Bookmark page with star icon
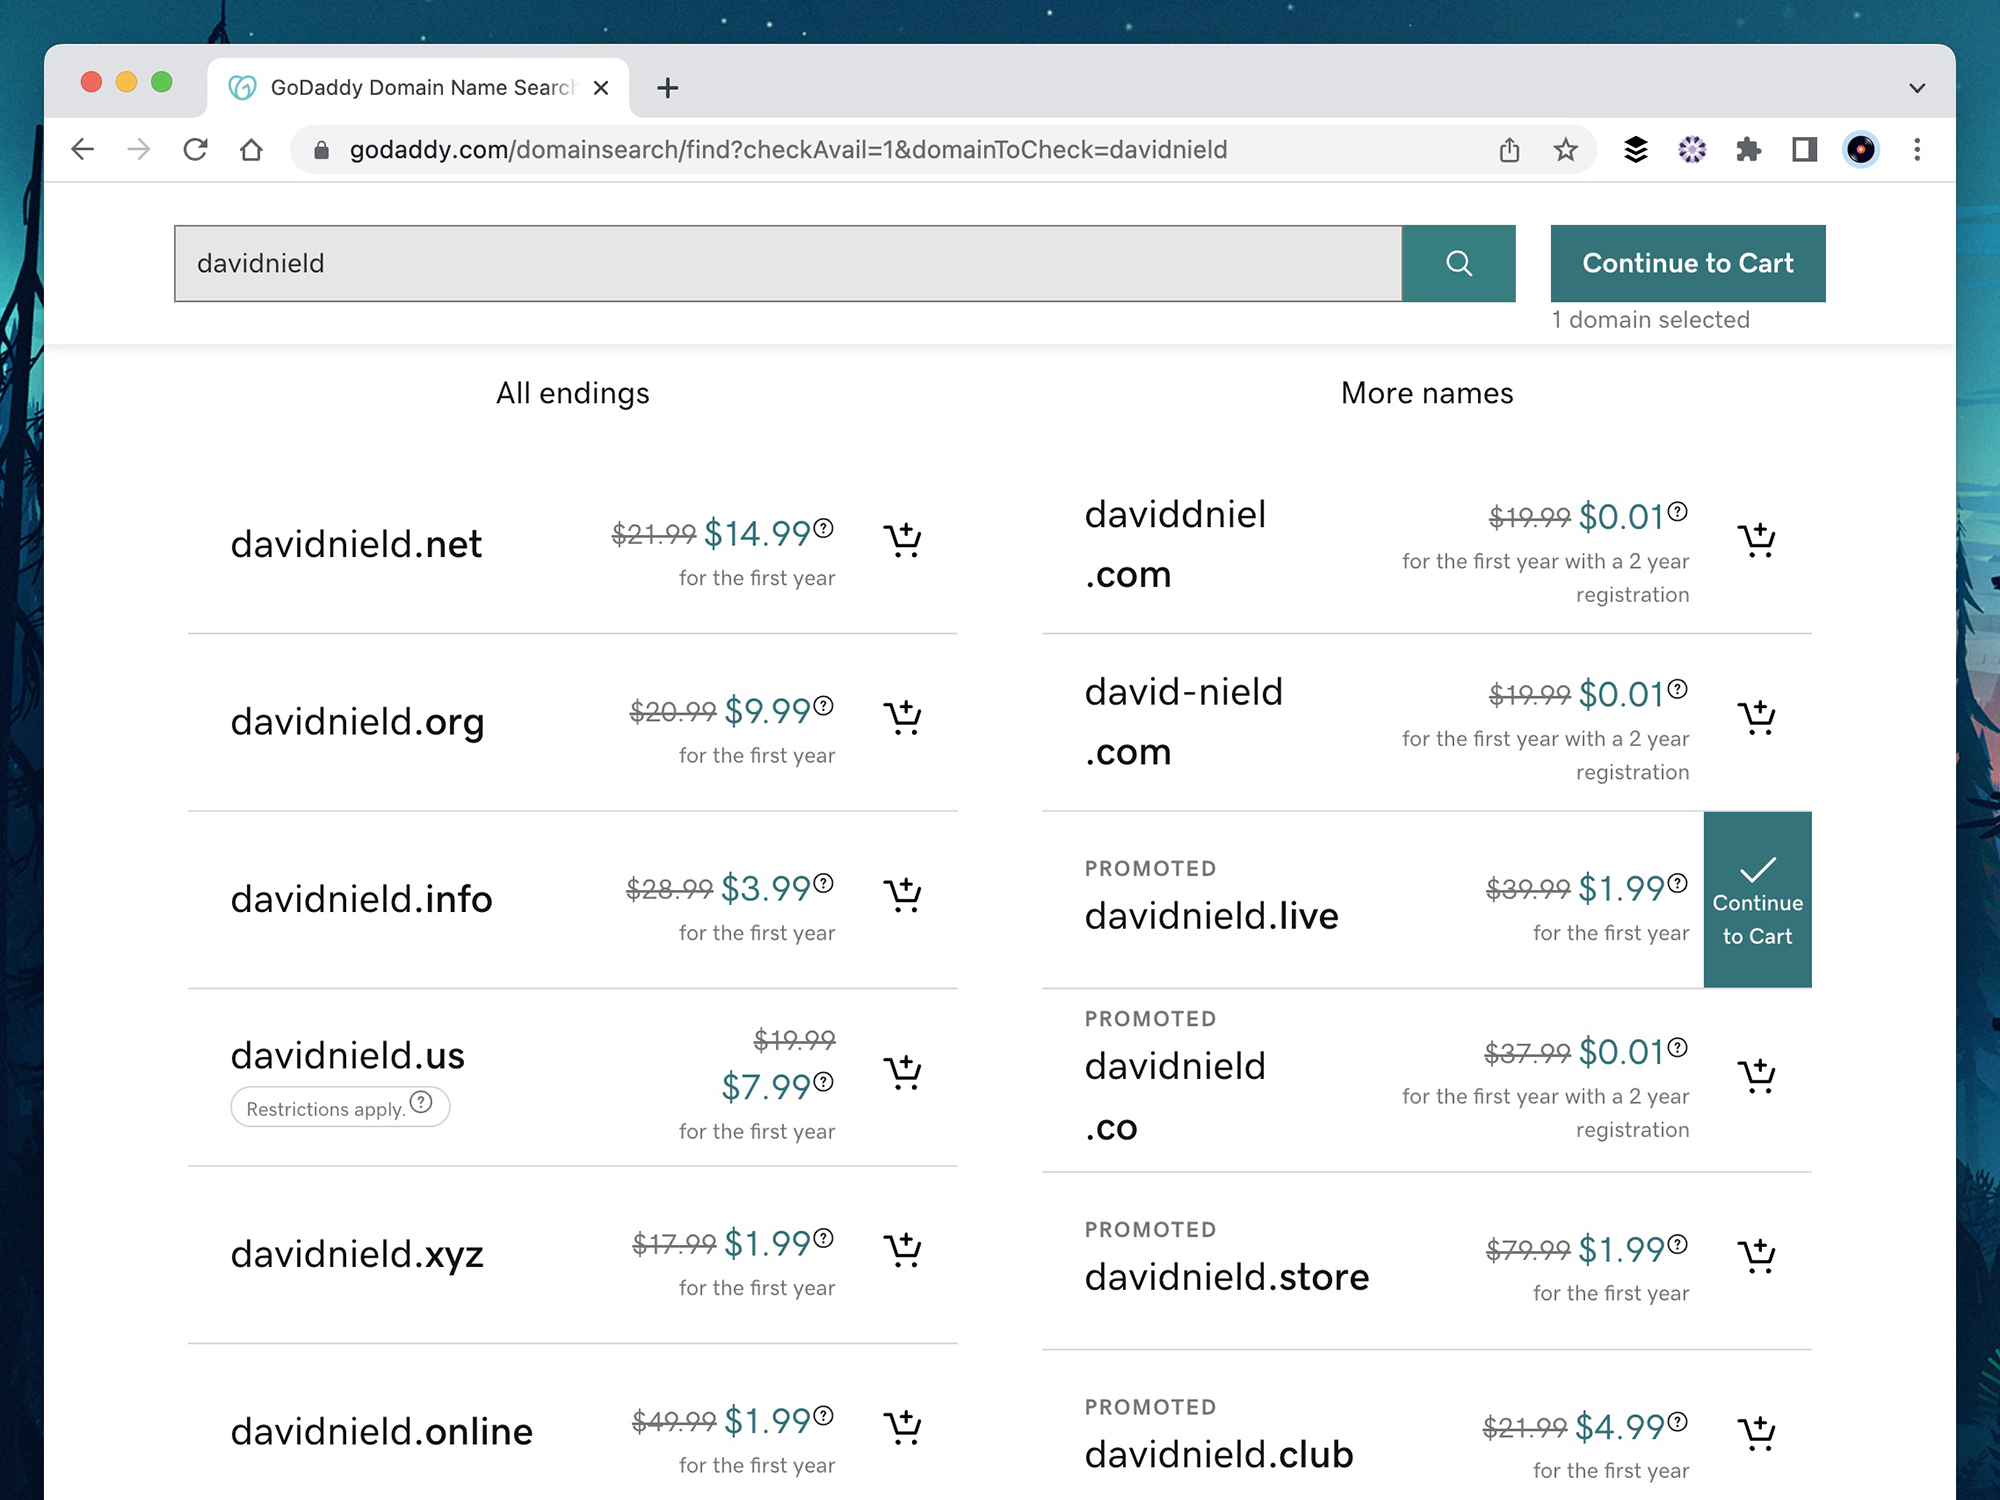 pyautogui.click(x=1565, y=150)
